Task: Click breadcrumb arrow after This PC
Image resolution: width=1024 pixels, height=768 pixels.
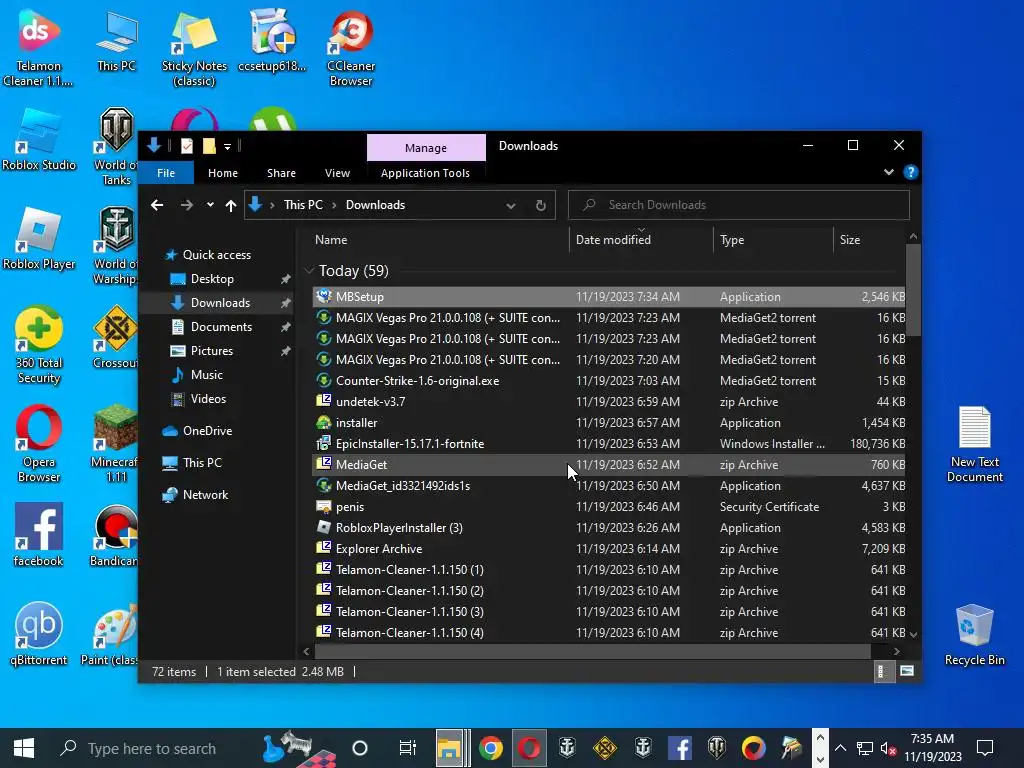Action: [x=334, y=205]
